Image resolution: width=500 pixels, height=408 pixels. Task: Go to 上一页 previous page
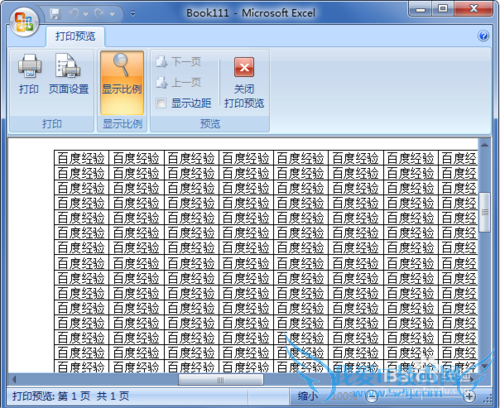[179, 82]
